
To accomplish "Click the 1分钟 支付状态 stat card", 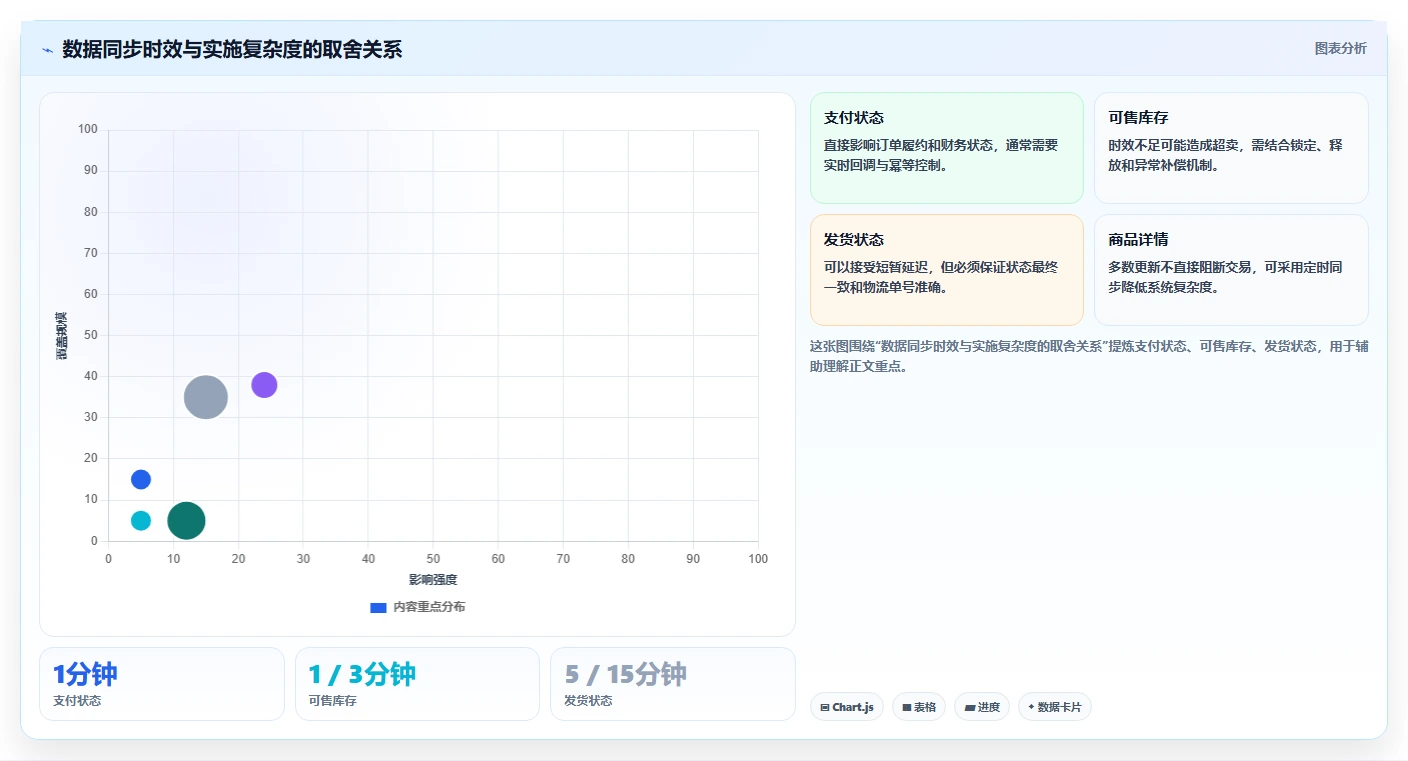I will click(162, 684).
